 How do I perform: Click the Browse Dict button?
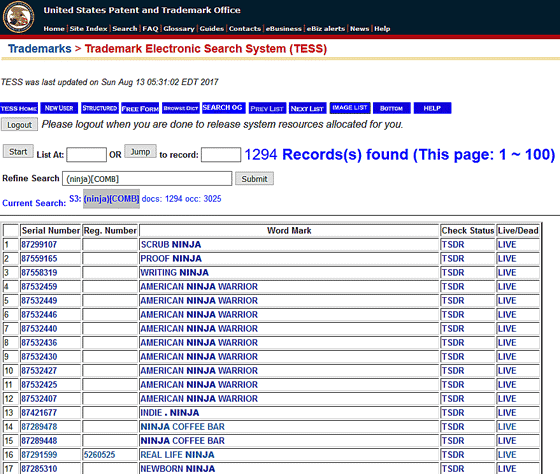pos(181,108)
